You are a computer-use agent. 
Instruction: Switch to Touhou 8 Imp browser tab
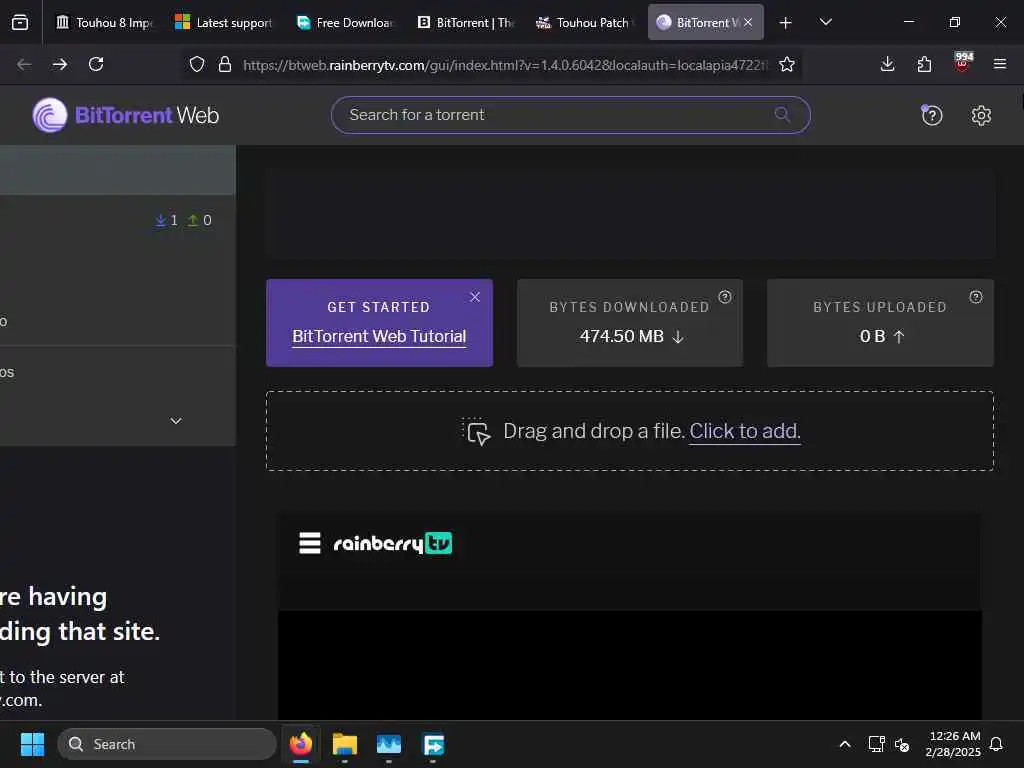pos(104,22)
